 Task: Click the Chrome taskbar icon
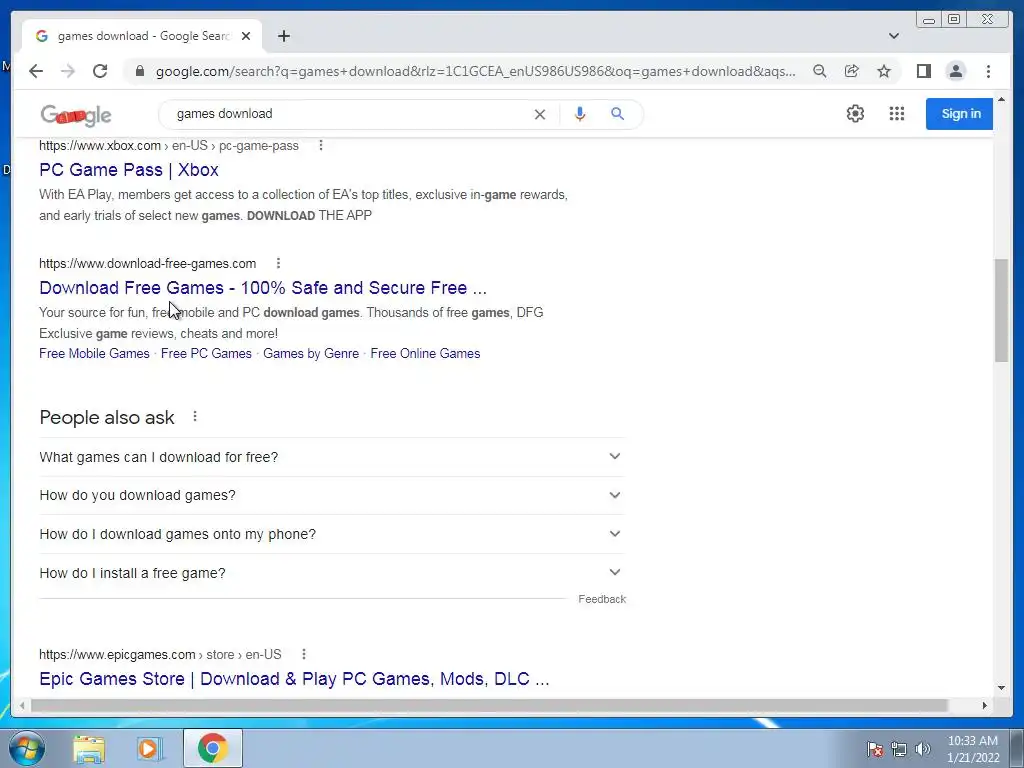pos(212,748)
